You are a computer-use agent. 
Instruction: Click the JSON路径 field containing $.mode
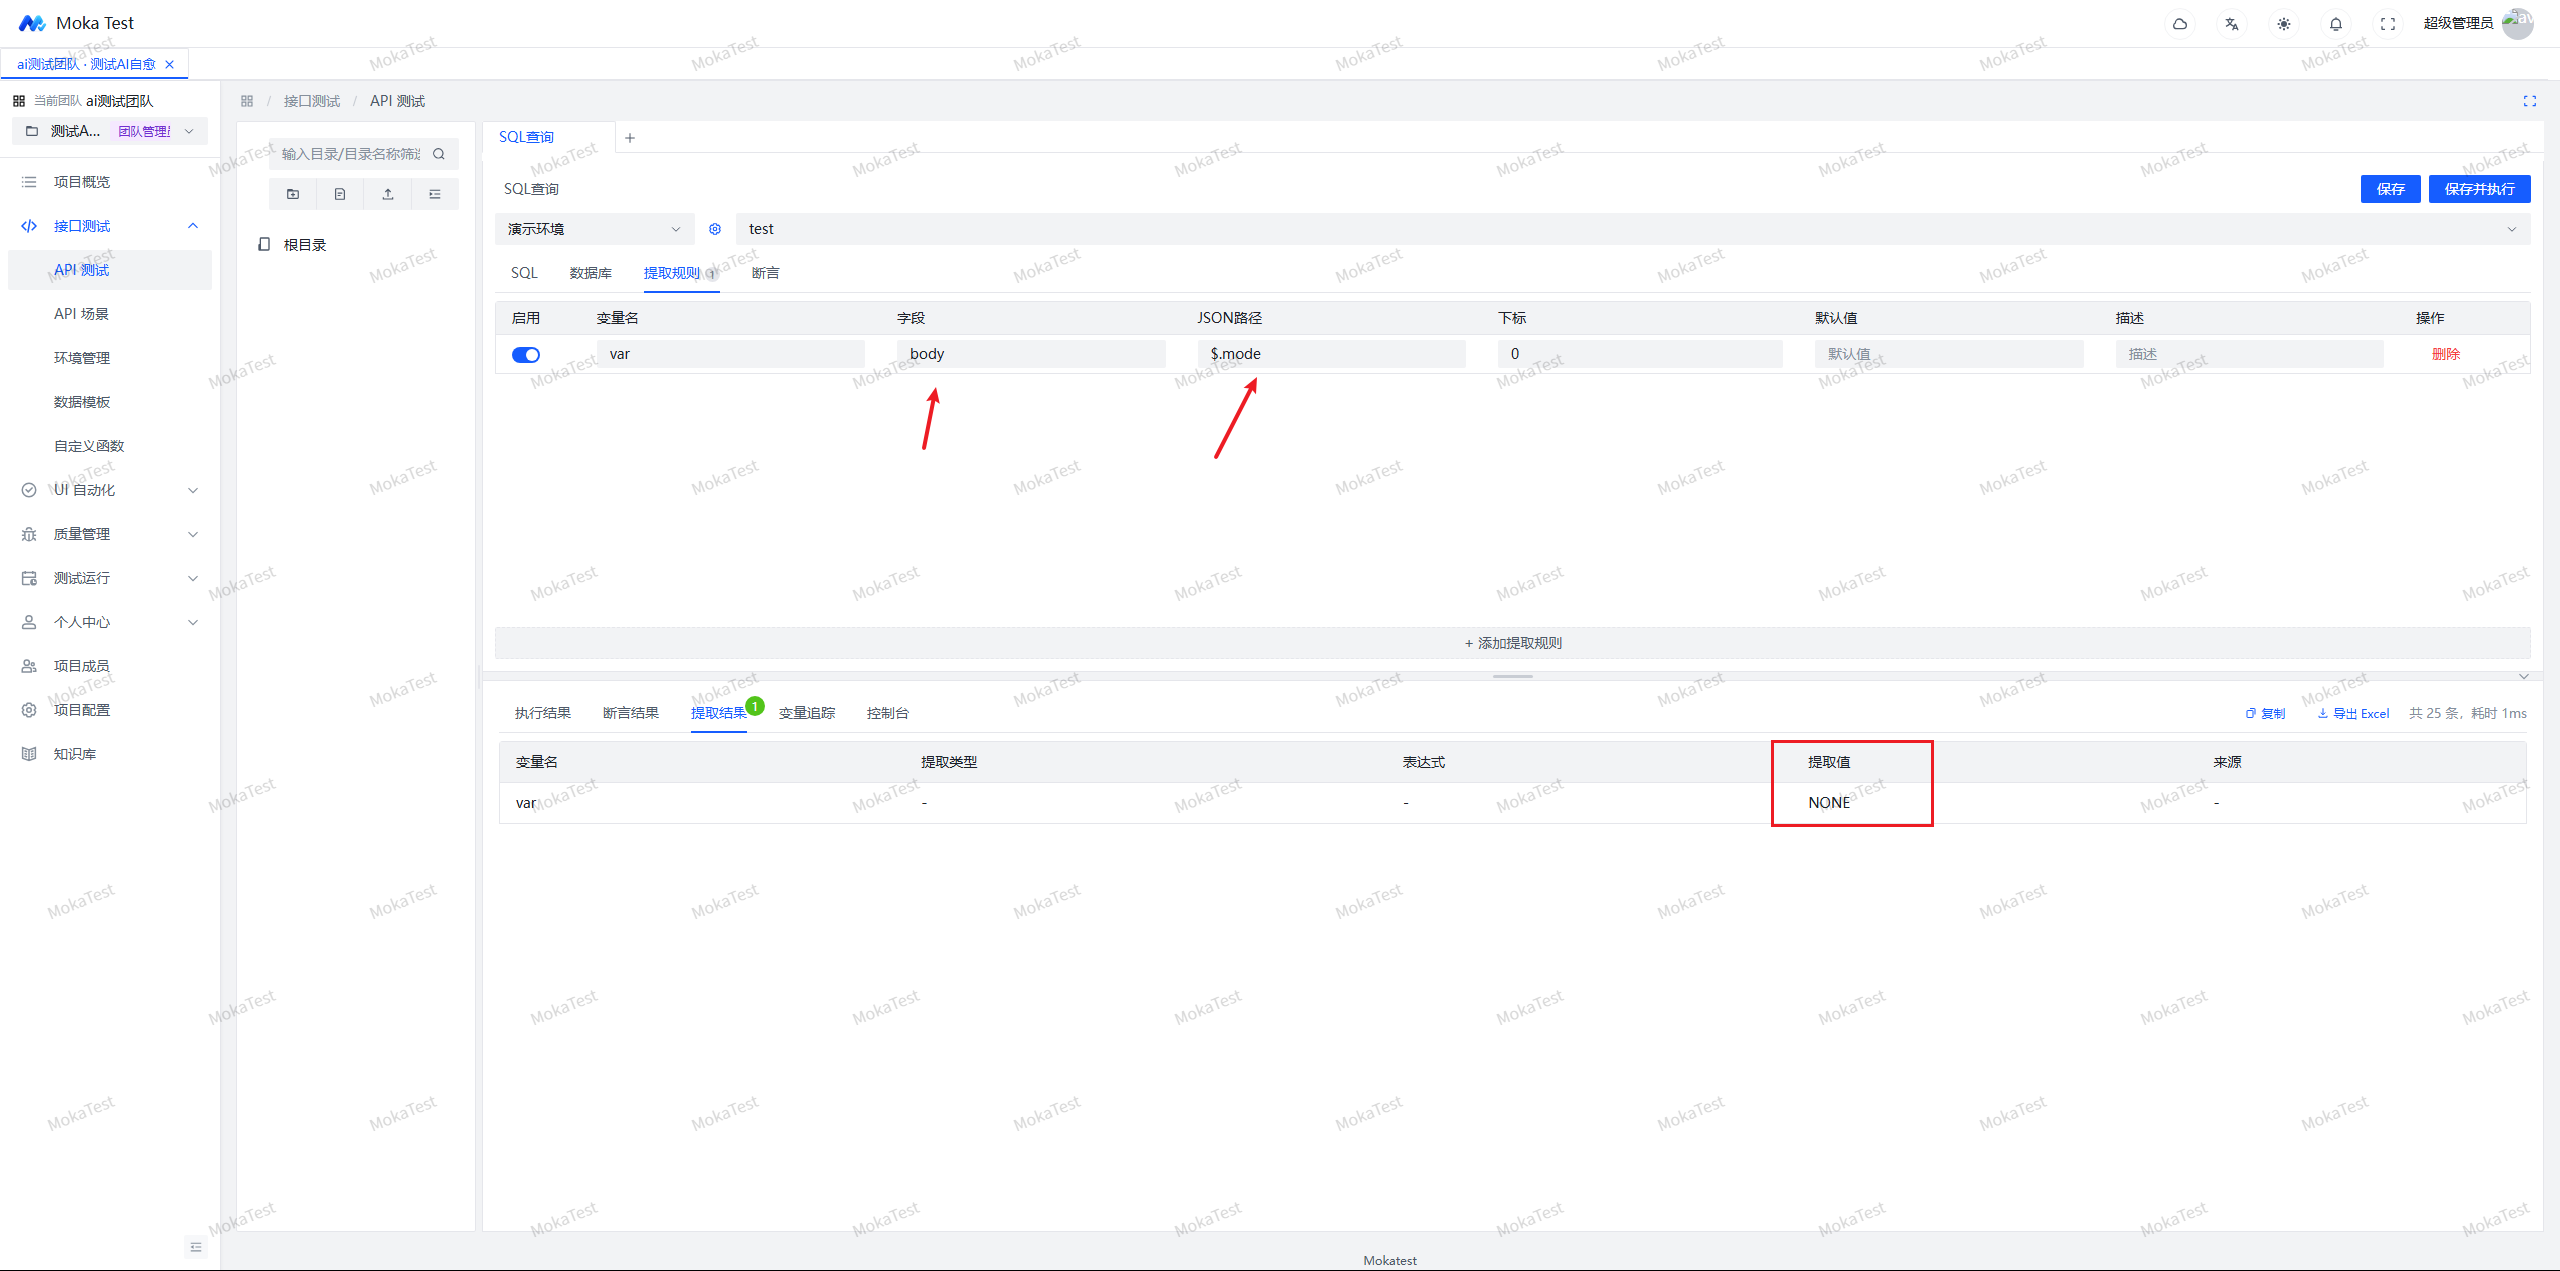click(x=1332, y=354)
